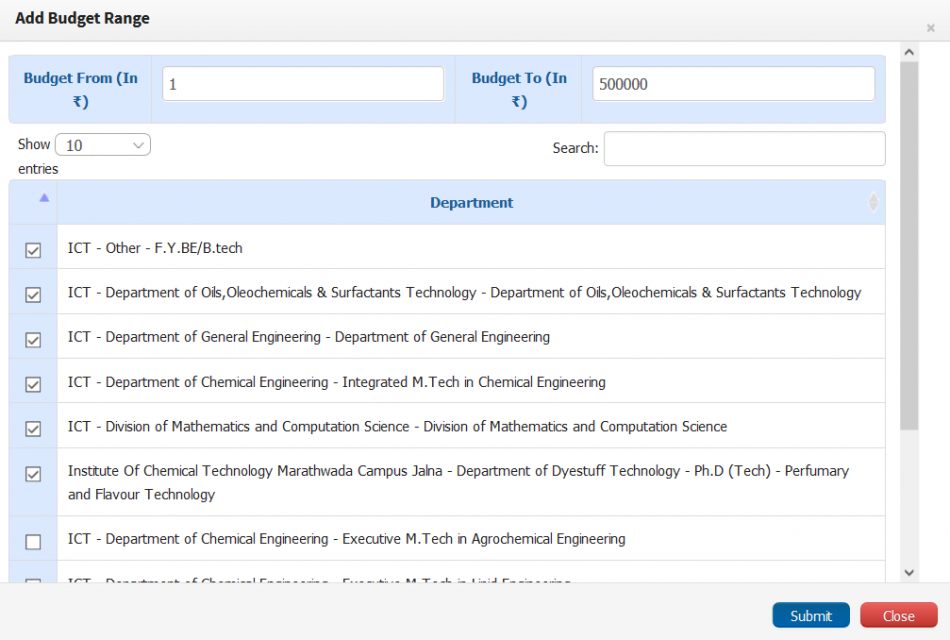Uncheck Department of General Engineering checkbox
This screenshot has height=640, width=950.
pyautogui.click(x=33, y=340)
